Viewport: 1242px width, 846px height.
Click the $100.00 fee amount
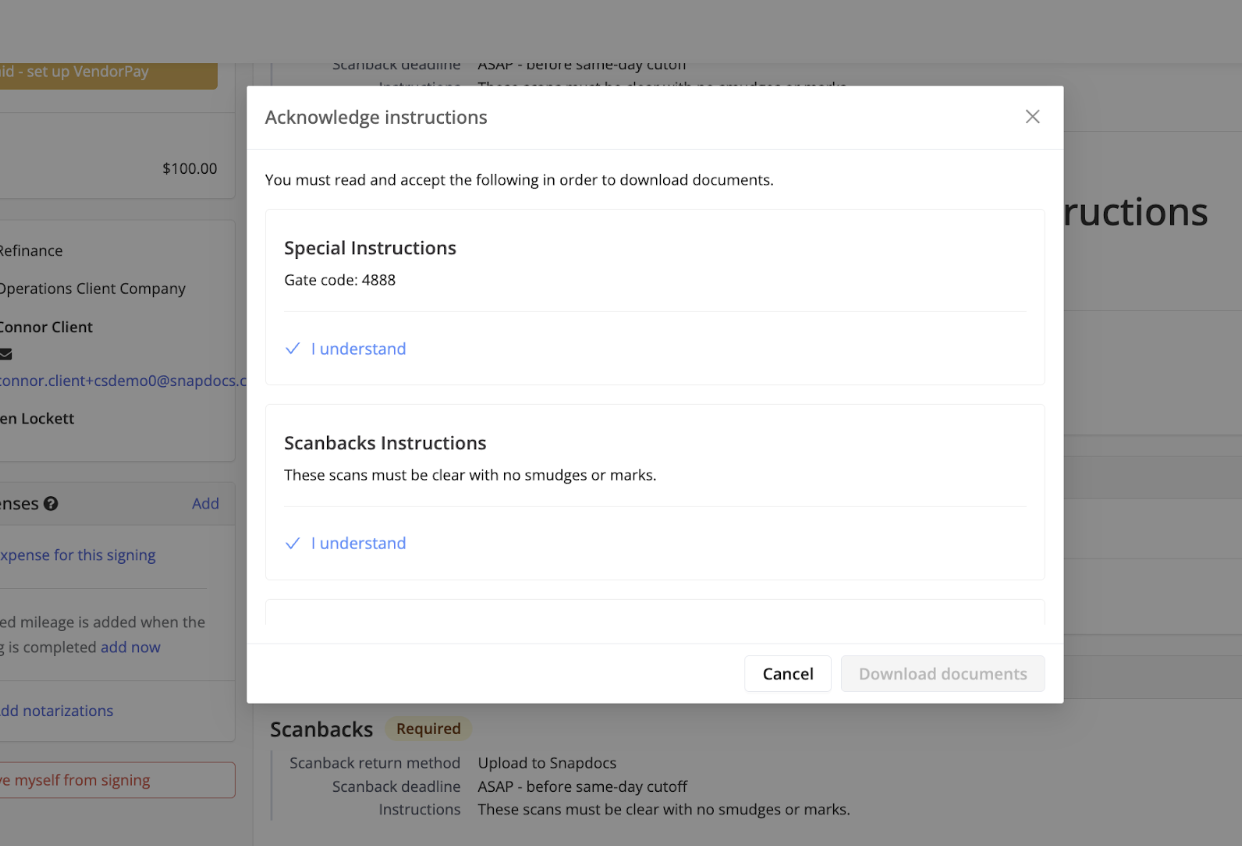[x=190, y=168]
